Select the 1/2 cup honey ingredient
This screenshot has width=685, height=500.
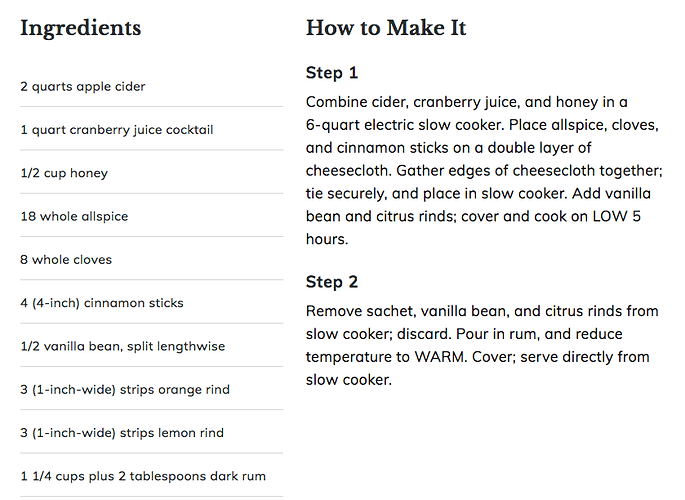click(64, 173)
